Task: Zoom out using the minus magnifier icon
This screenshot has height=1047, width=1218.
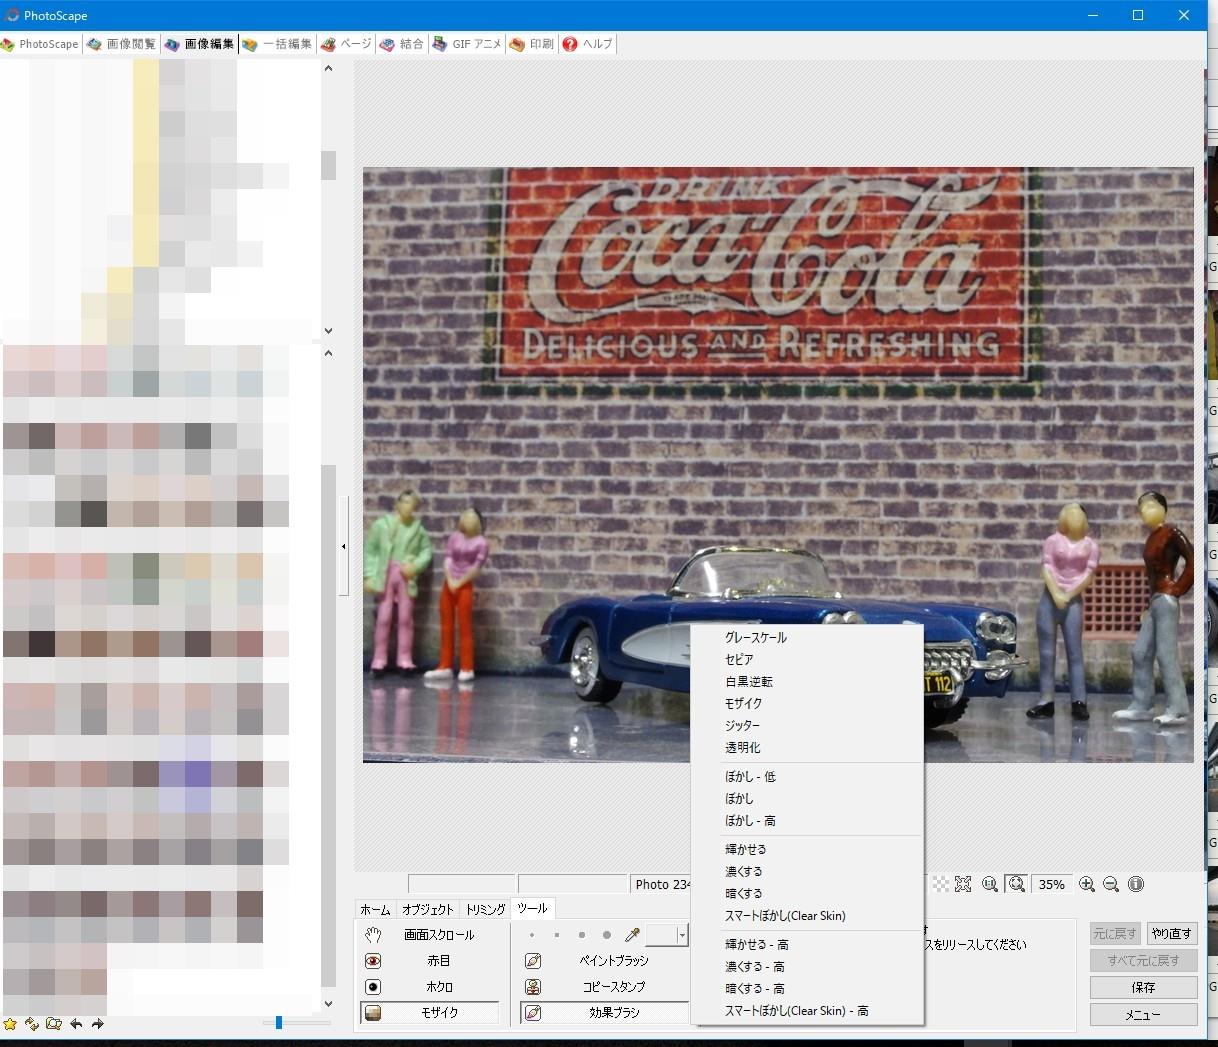Action: click(x=1111, y=885)
